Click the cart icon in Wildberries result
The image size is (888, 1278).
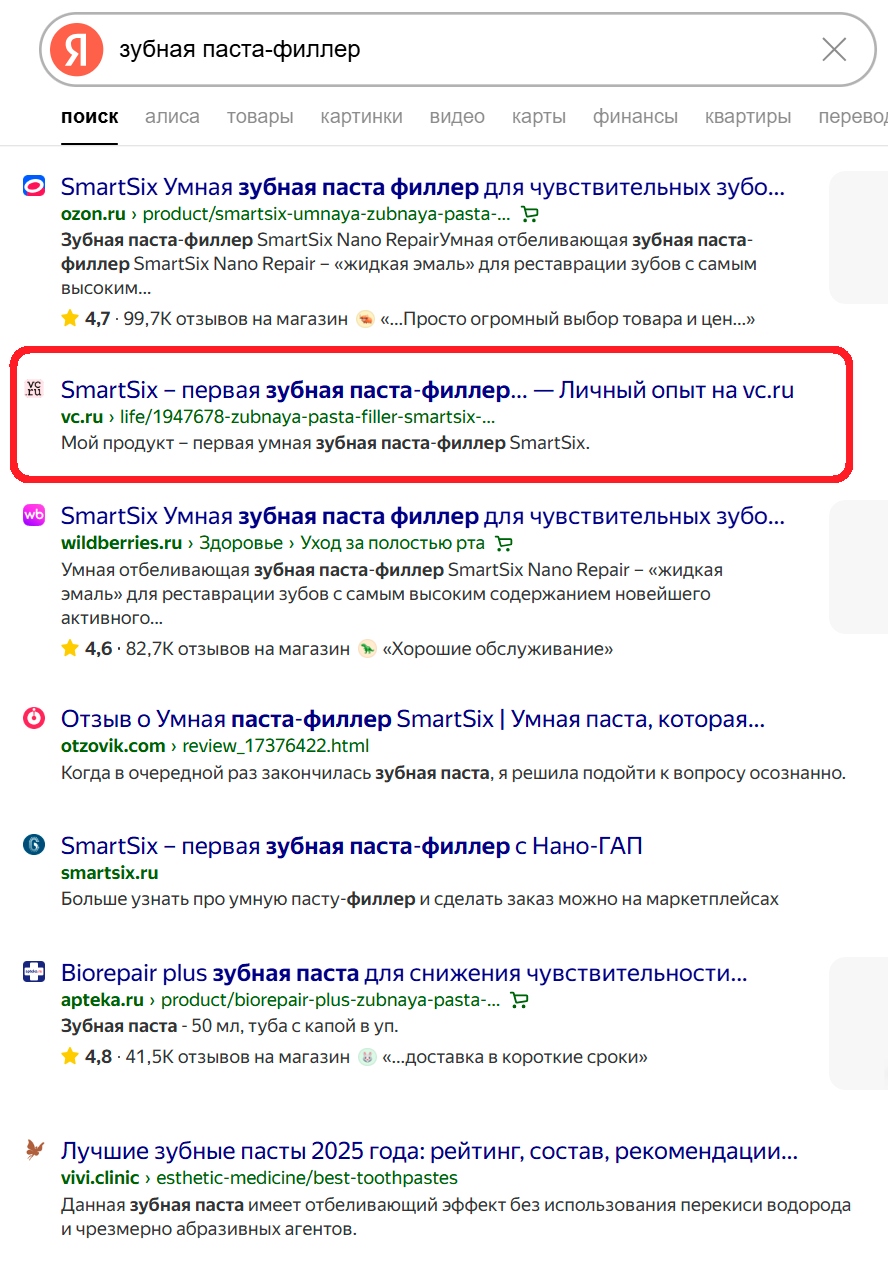[x=504, y=544]
